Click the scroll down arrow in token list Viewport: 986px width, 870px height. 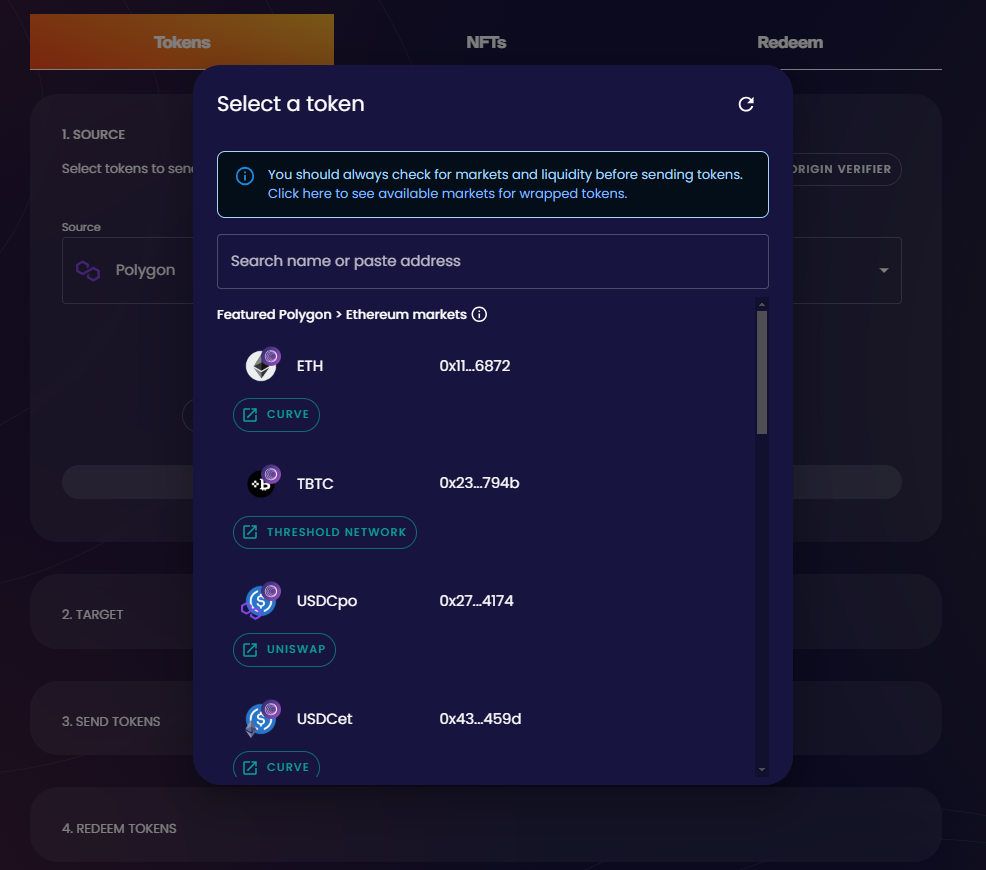(762, 769)
